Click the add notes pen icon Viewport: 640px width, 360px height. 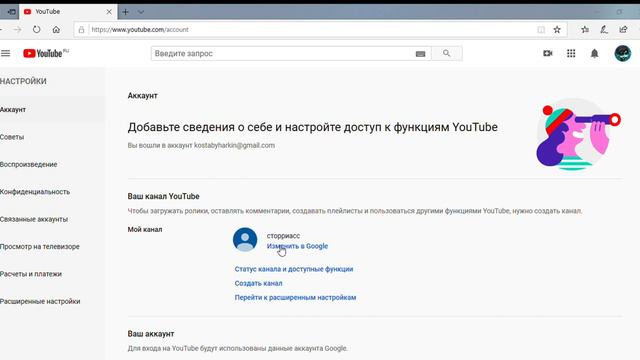pyautogui.click(x=604, y=29)
